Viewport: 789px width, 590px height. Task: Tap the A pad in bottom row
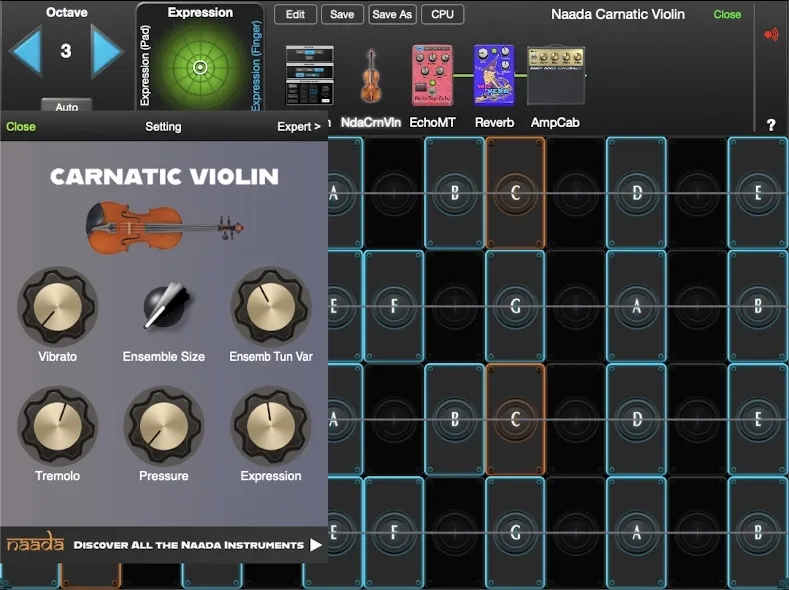pyautogui.click(x=637, y=533)
